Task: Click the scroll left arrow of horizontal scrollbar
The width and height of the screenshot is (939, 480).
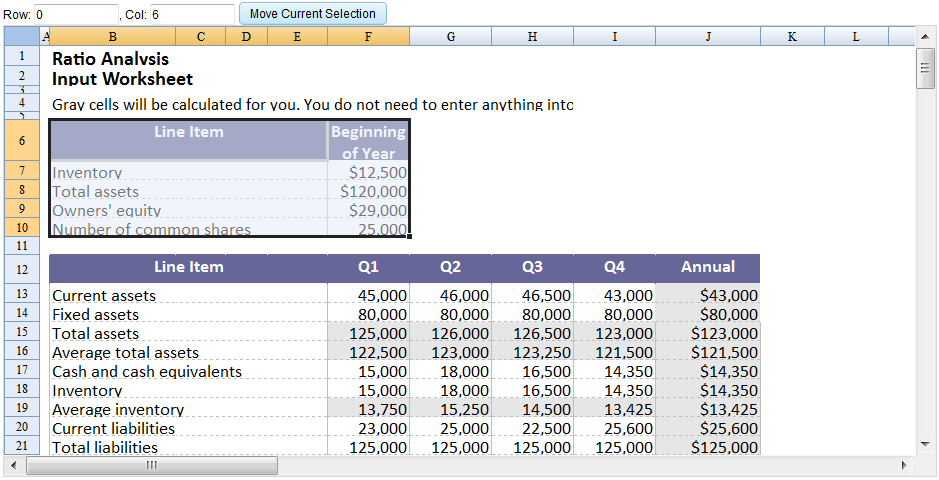Action: pos(14,465)
